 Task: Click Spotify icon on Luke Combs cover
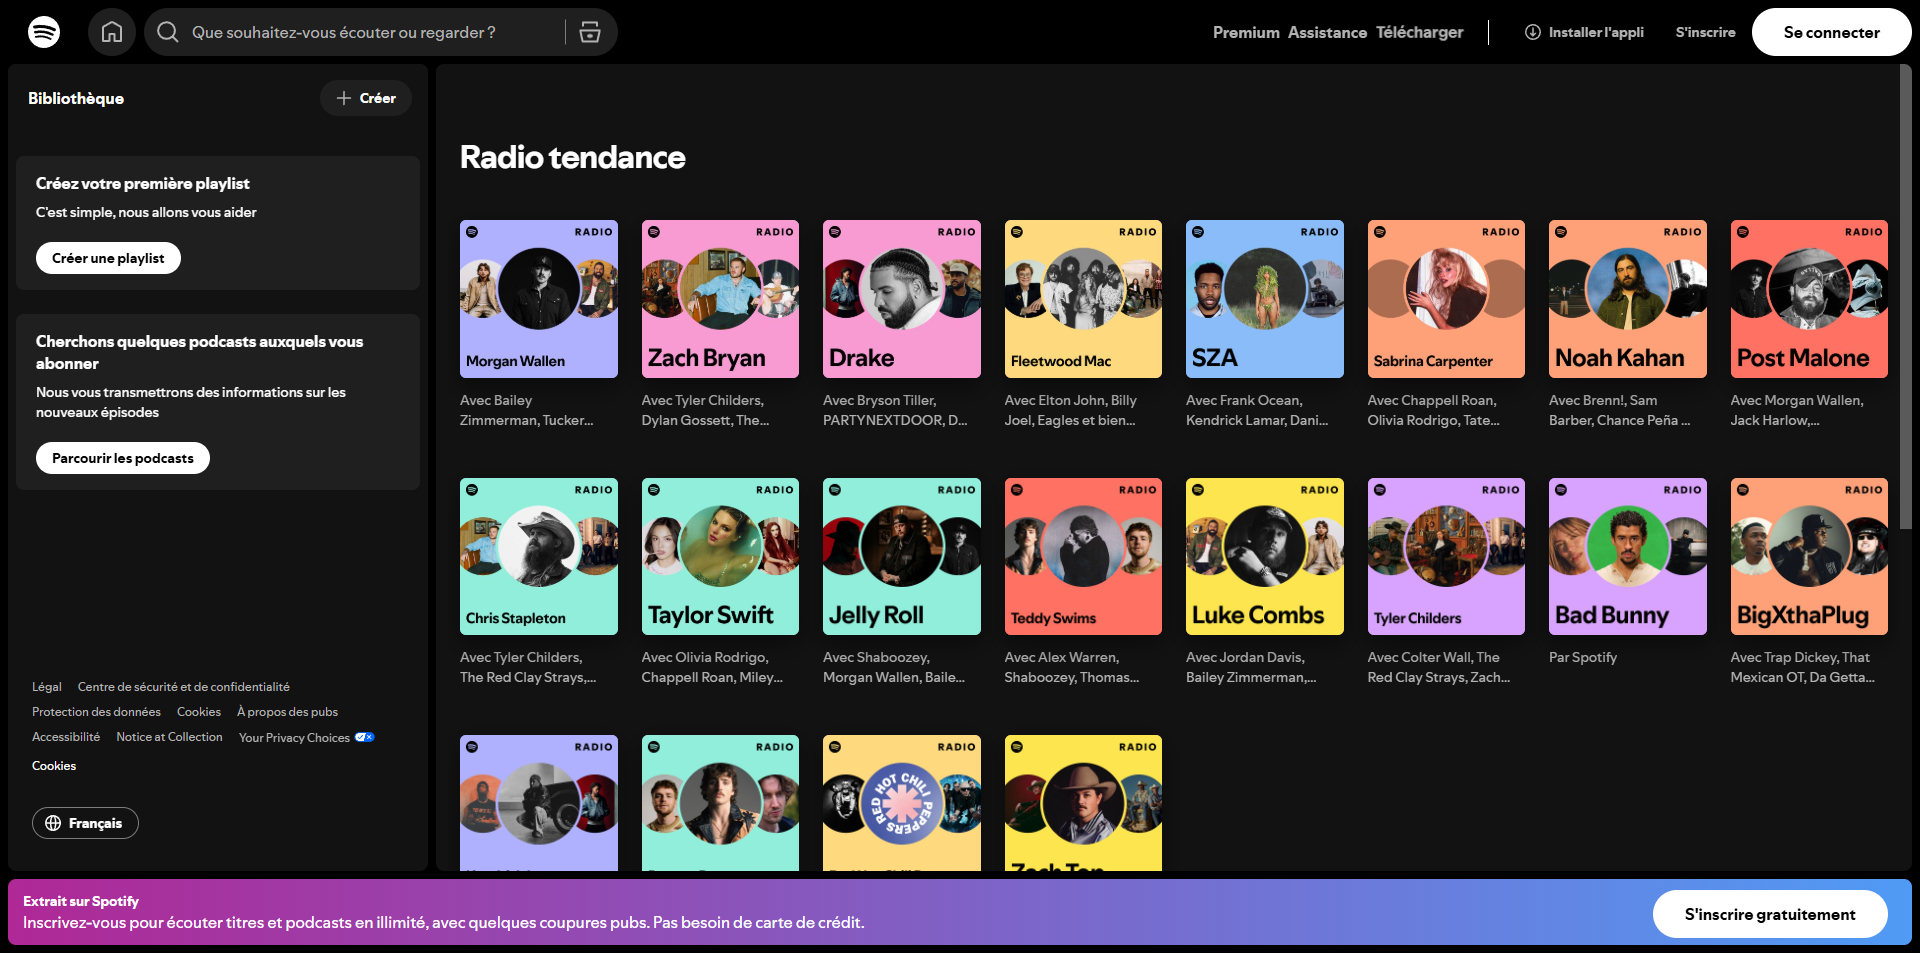coord(1198,490)
